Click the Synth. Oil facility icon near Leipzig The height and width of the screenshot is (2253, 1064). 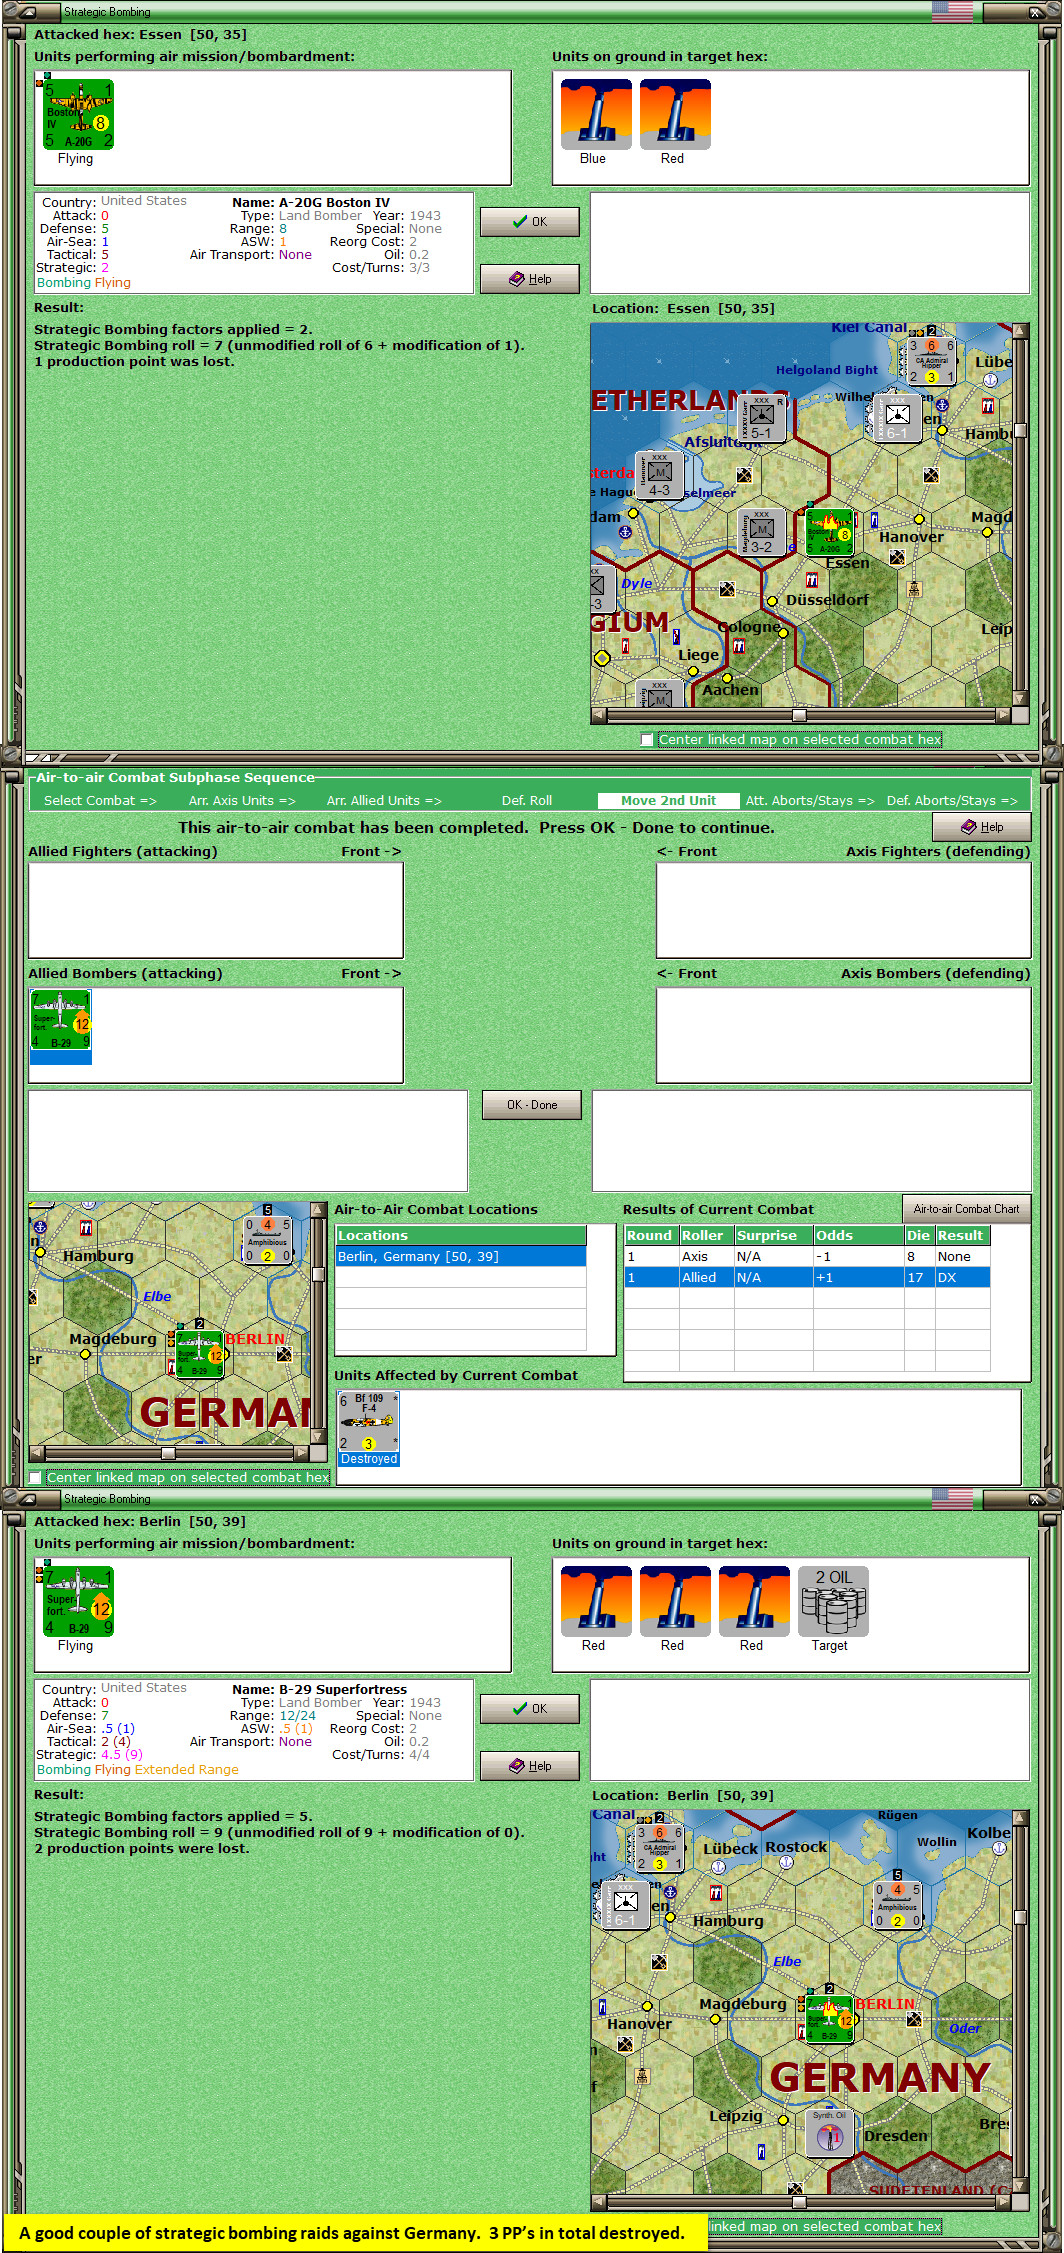pyautogui.click(x=830, y=2134)
